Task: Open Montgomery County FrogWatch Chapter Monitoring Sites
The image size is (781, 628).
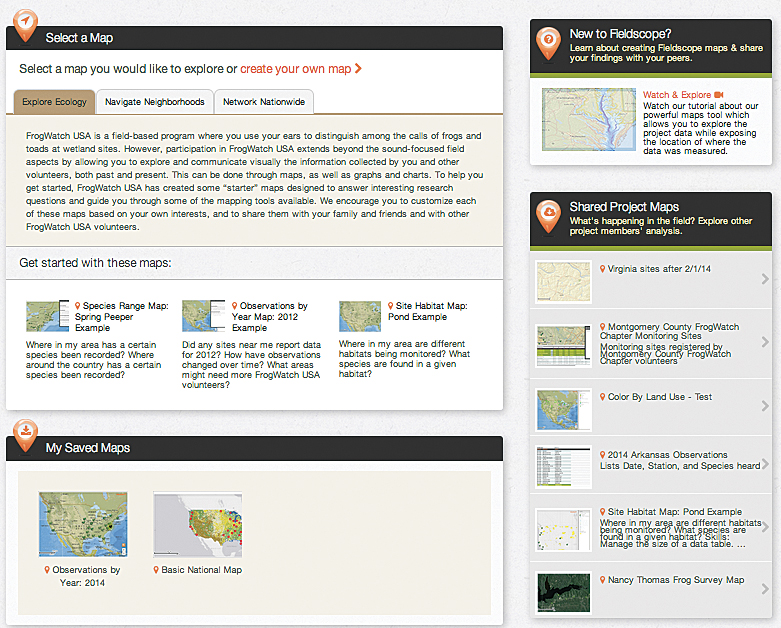Action: click(x=669, y=331)
